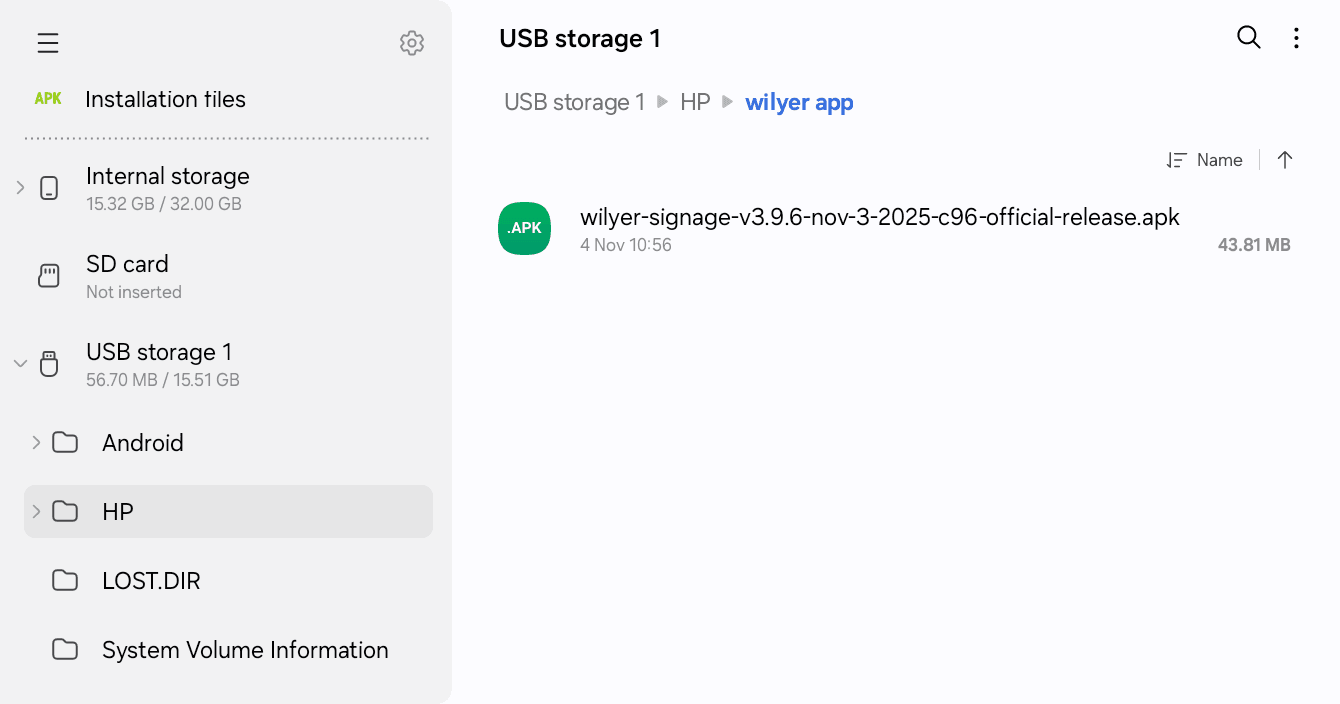This screenshot has width=1340, height=704.
Task: Open the settings gear icon
Action: point(412,43)
